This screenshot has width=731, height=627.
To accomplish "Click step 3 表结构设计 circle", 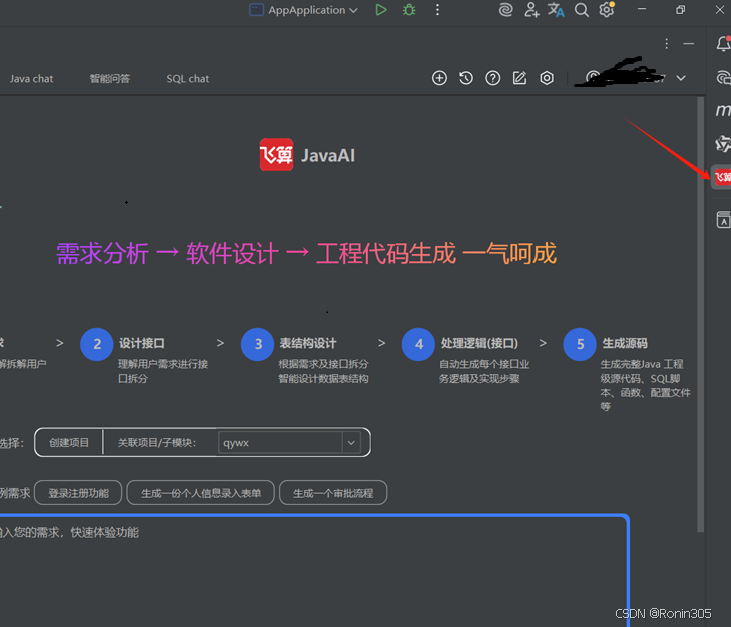I will click(257, 344).
